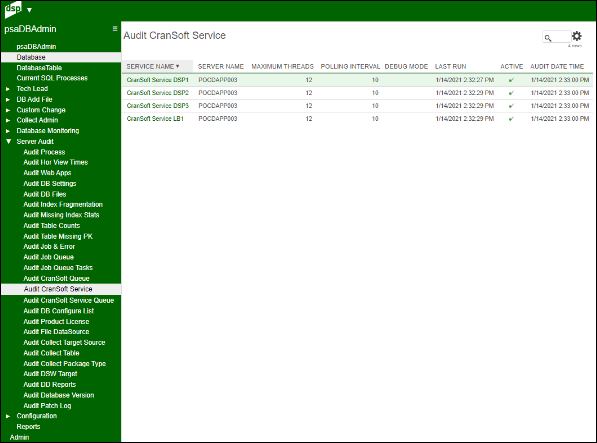This screenshot has height=443, width=597.
Task: Open the psaDBAdmin menu item
Action: click(x=36, y=46)
